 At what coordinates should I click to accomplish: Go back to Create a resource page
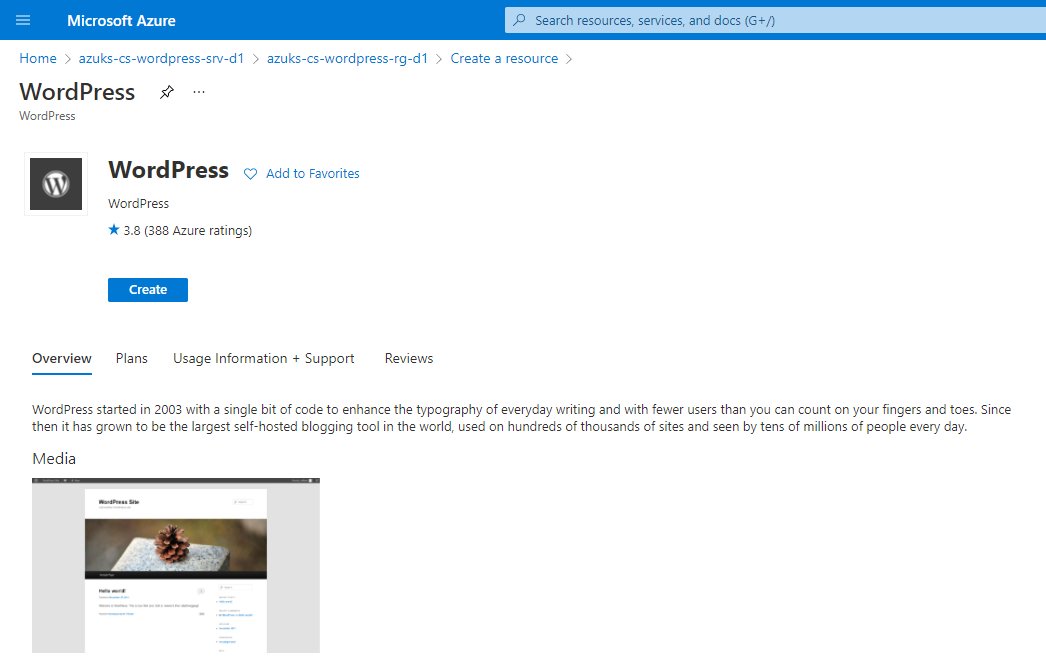504,58
